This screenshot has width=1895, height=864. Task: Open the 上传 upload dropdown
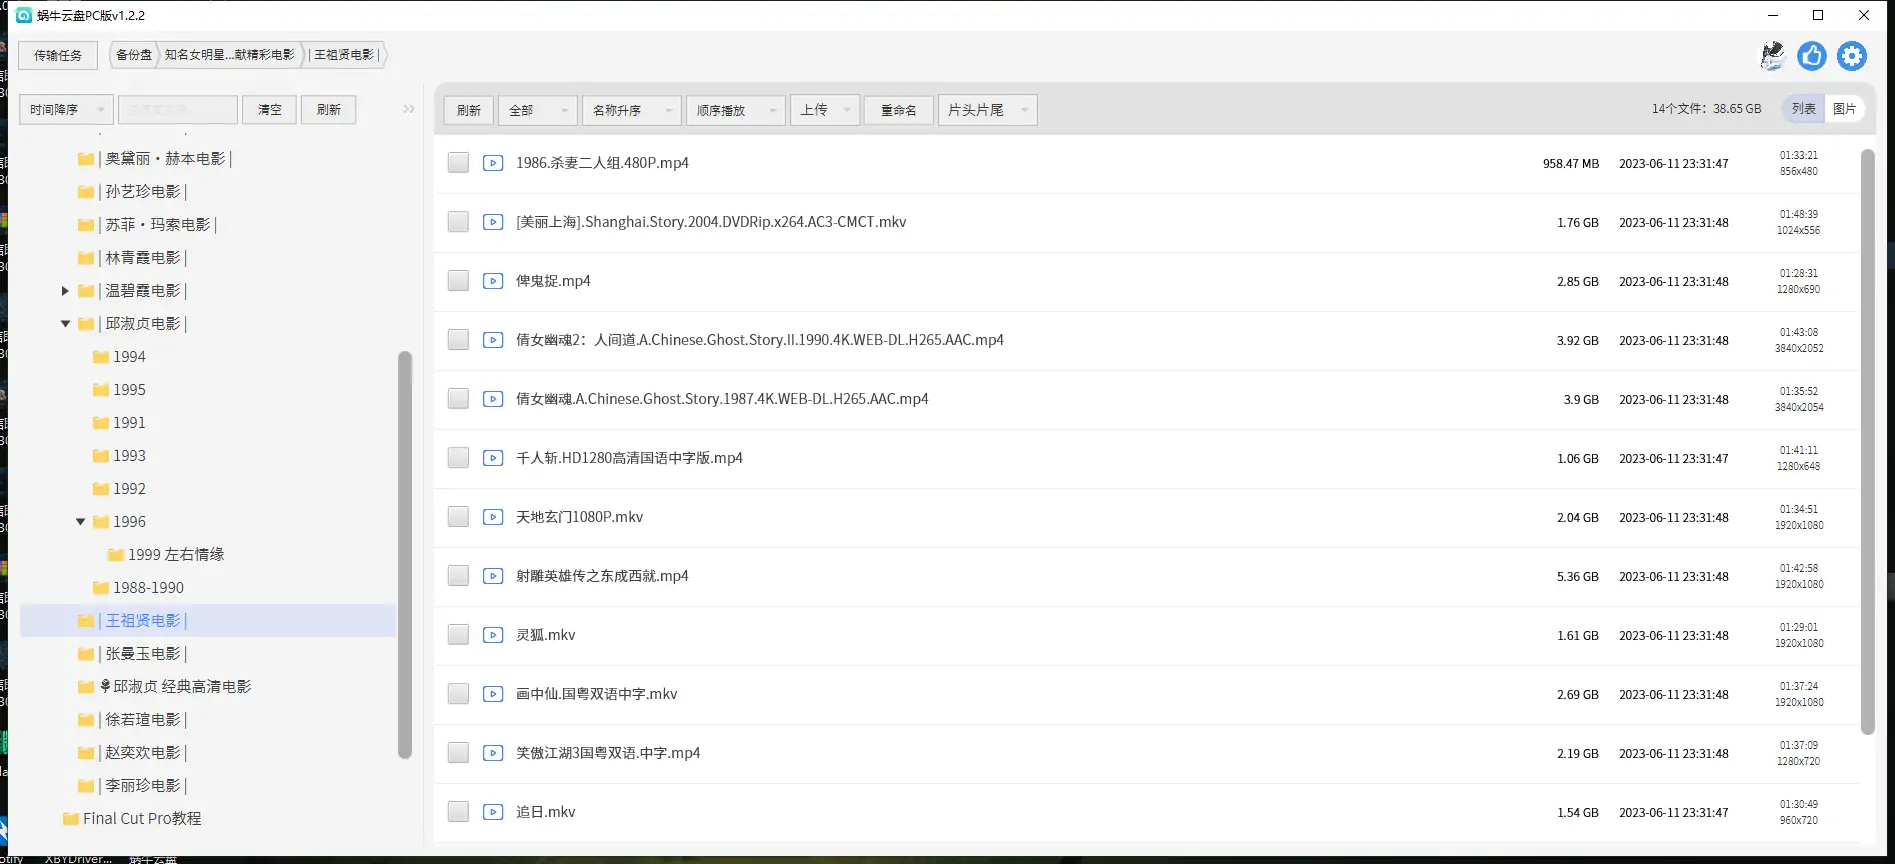pos(825,110)
